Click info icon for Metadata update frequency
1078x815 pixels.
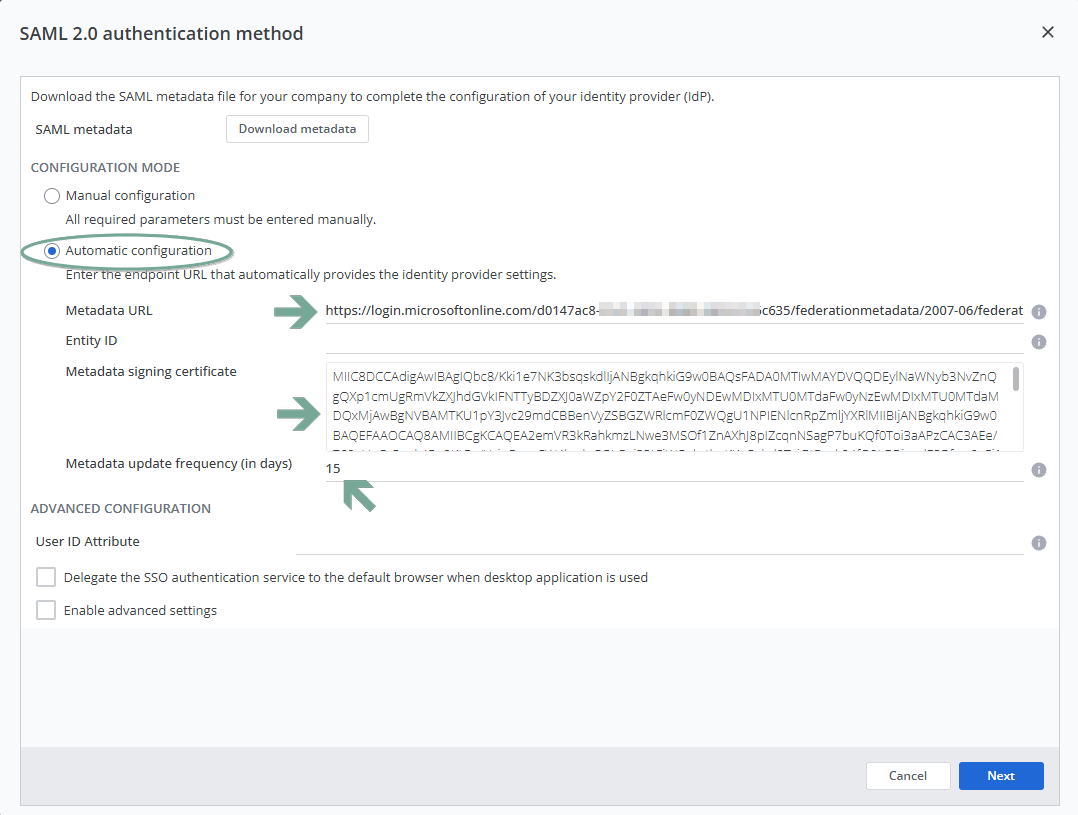pyautogui.click(x=1039, y=470)
